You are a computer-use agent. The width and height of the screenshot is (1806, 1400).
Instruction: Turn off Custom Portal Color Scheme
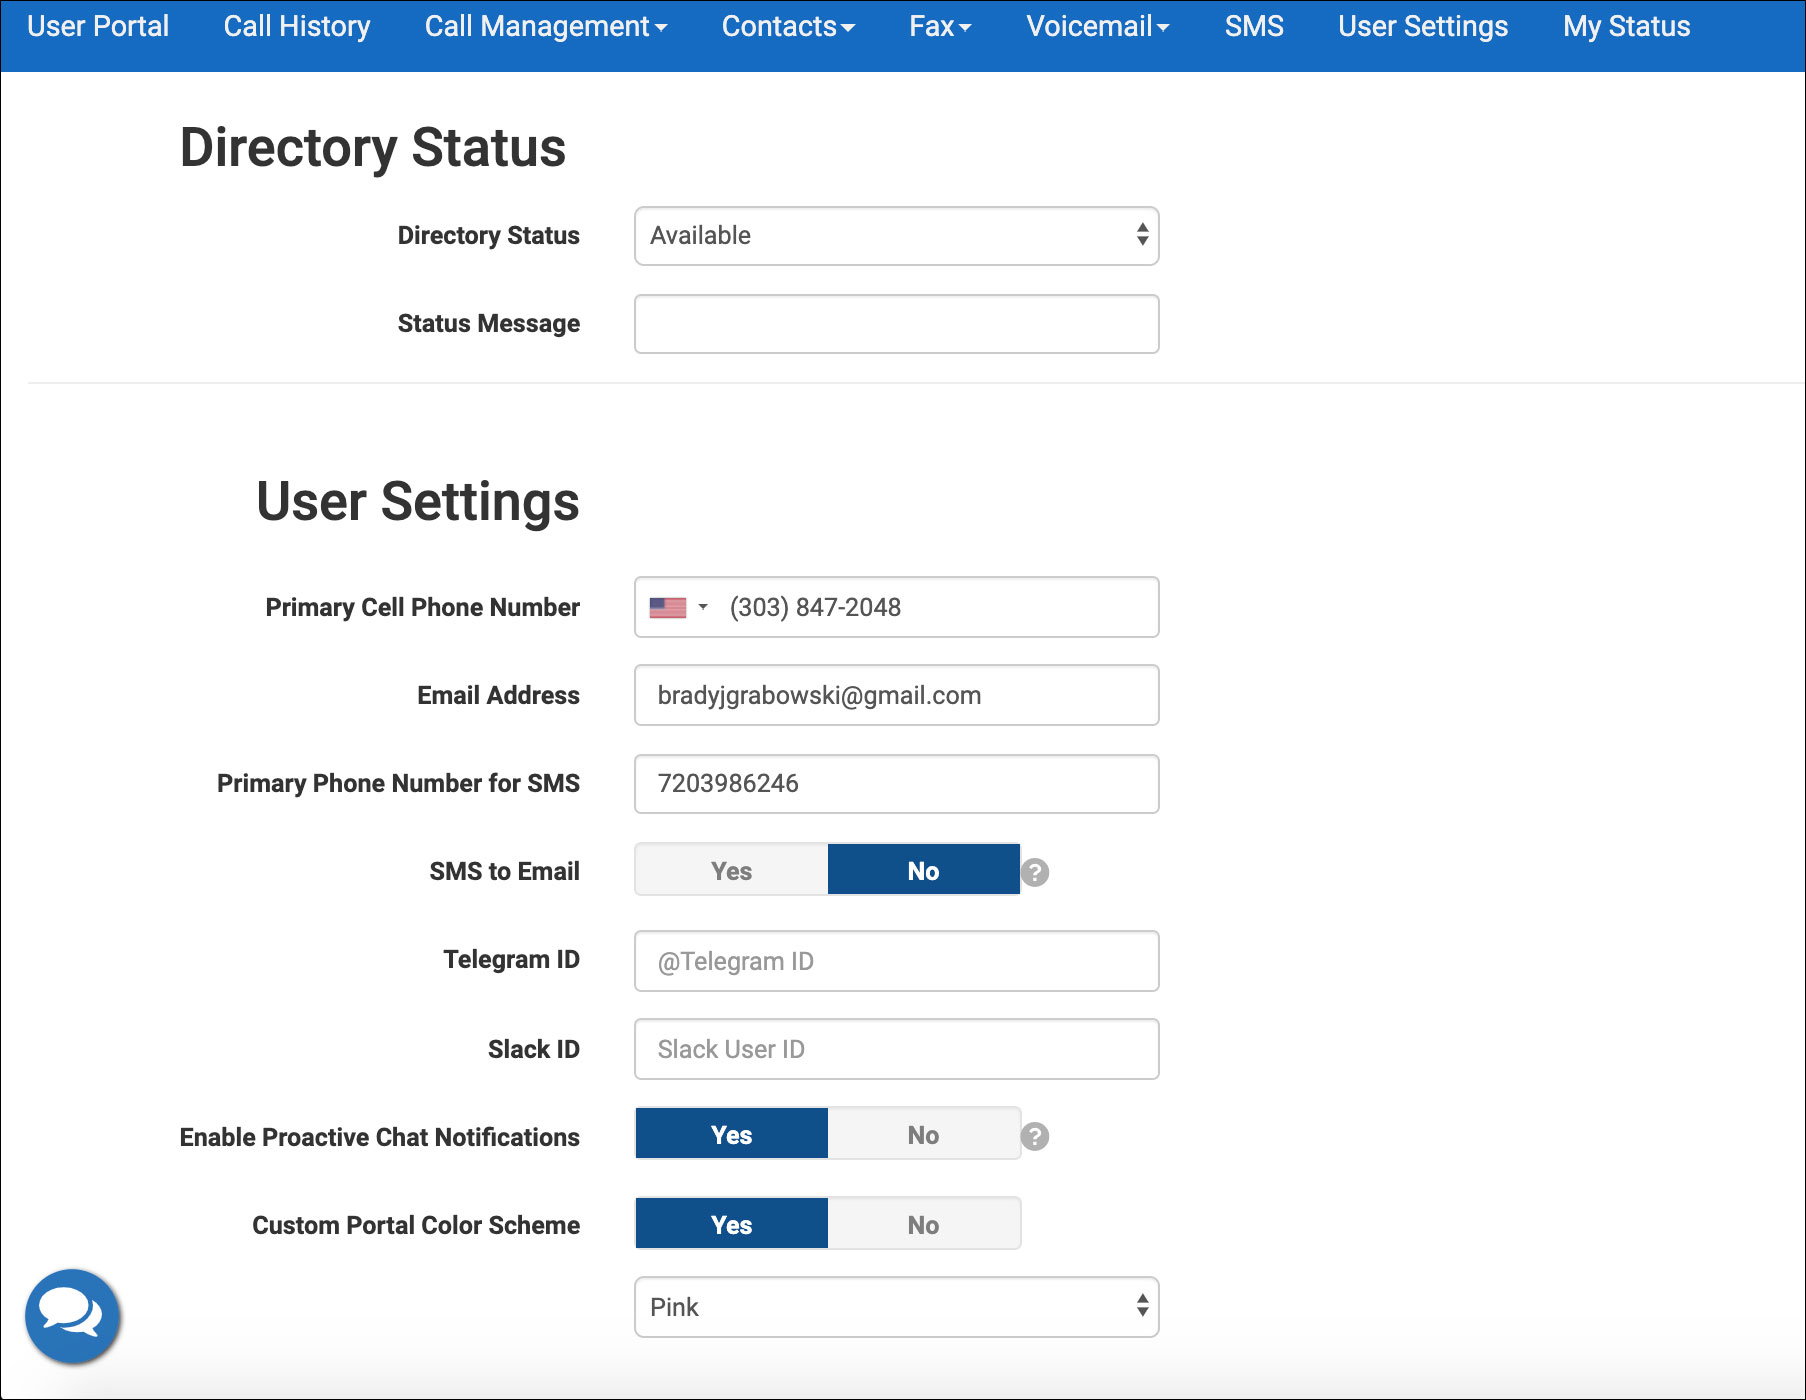point(922,1223)
